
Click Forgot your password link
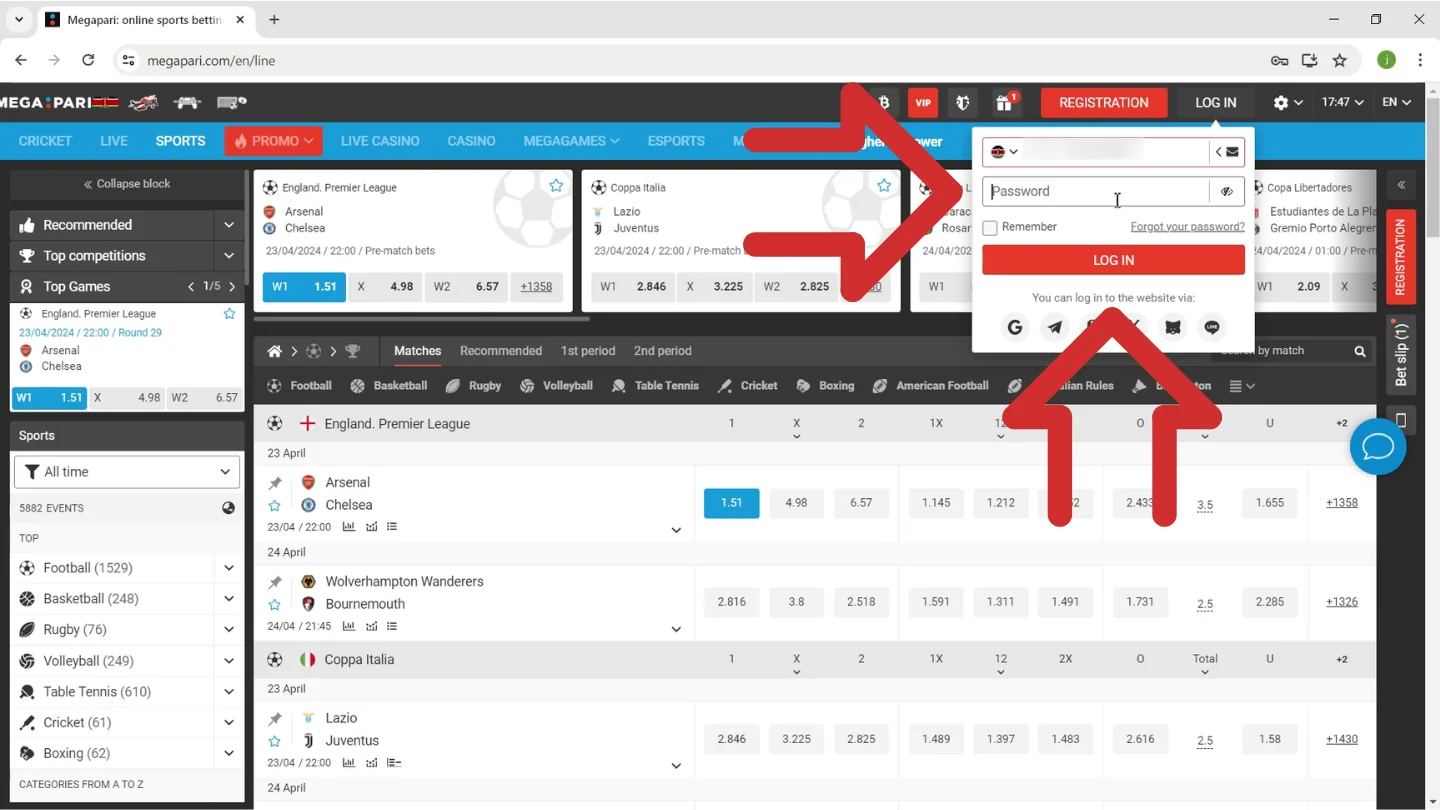1188,227
